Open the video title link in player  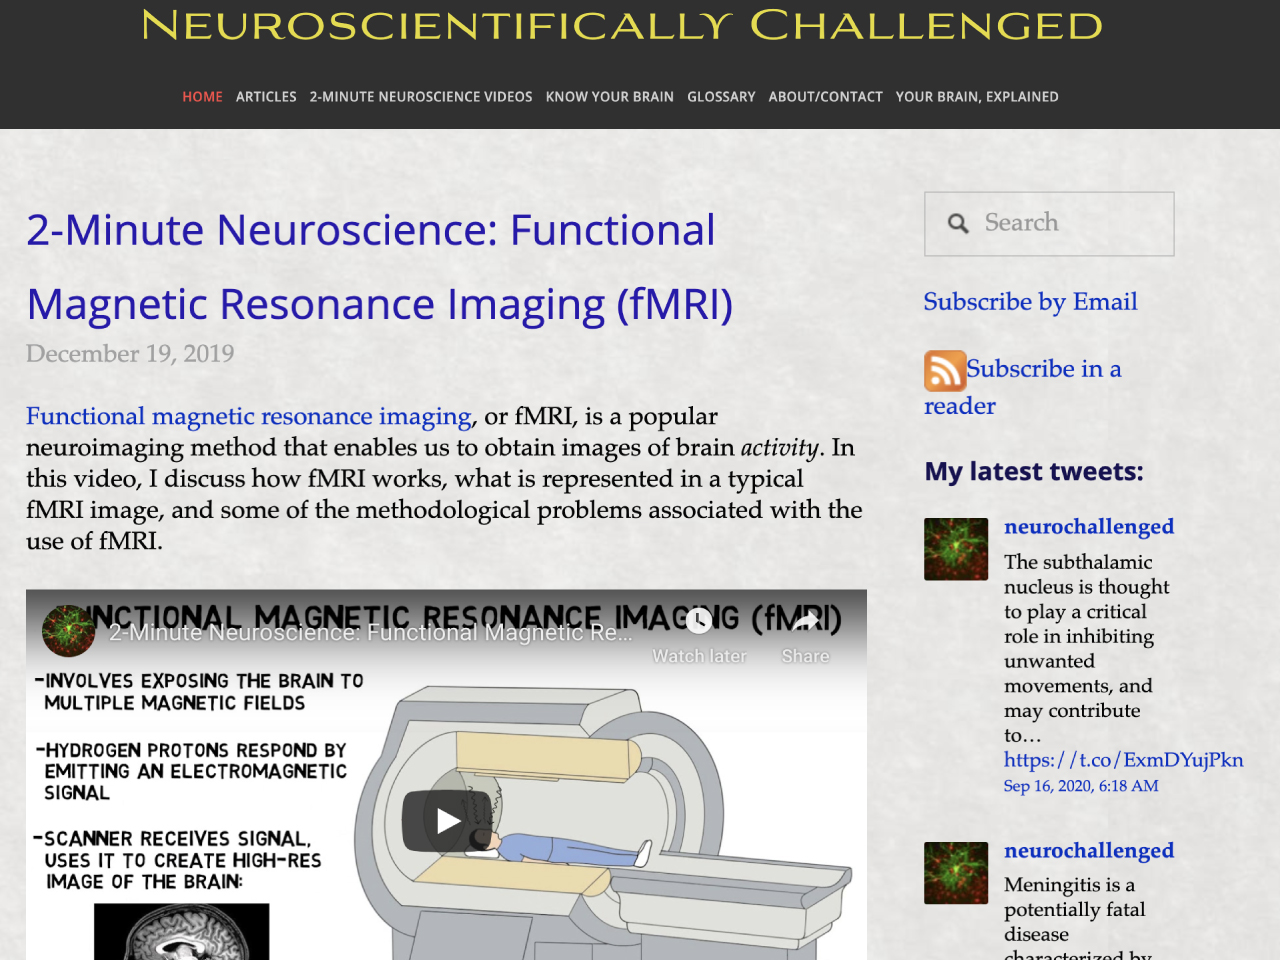371,632
